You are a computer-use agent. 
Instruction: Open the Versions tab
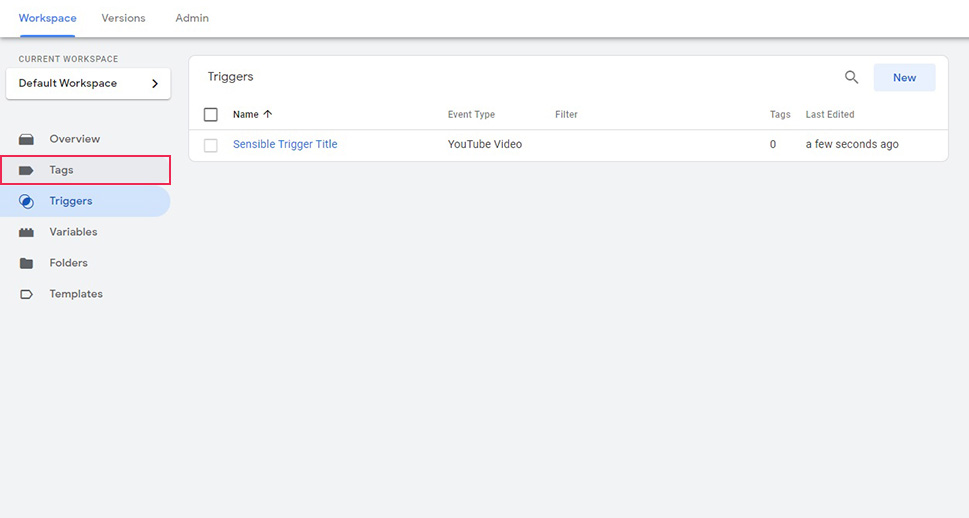124,18
